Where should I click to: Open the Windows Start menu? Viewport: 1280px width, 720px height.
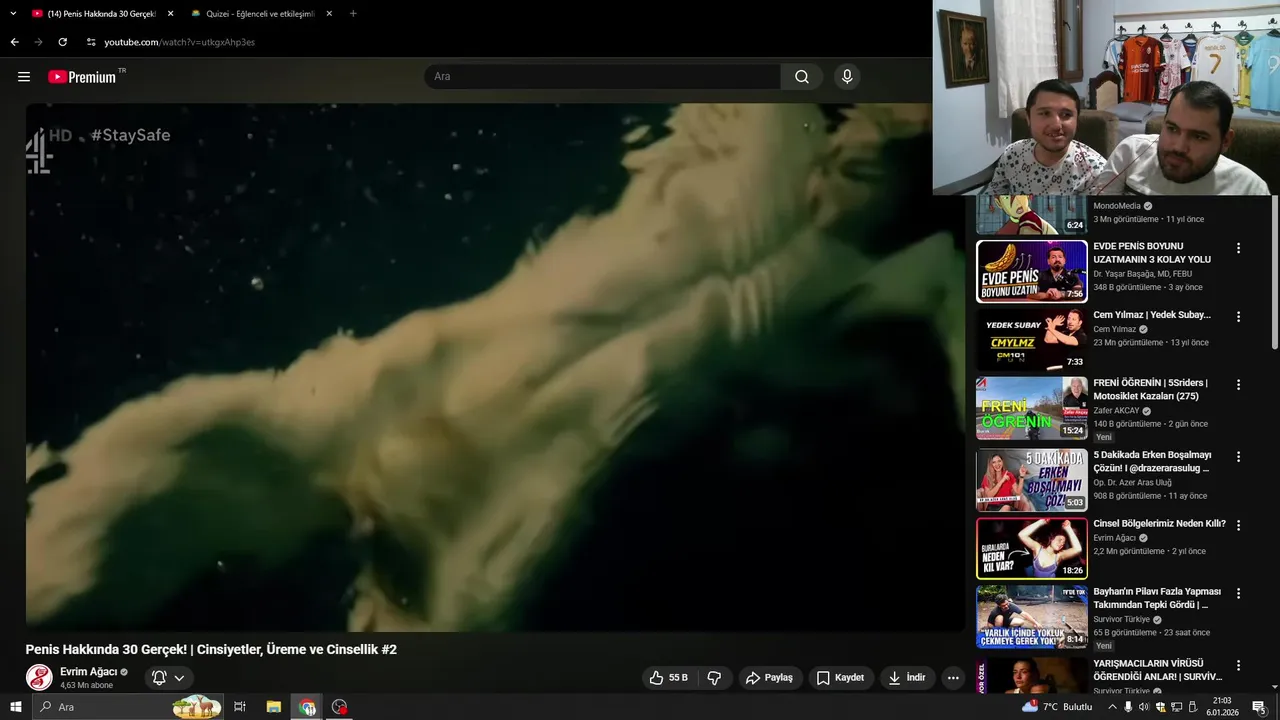(x=16, y=707)
